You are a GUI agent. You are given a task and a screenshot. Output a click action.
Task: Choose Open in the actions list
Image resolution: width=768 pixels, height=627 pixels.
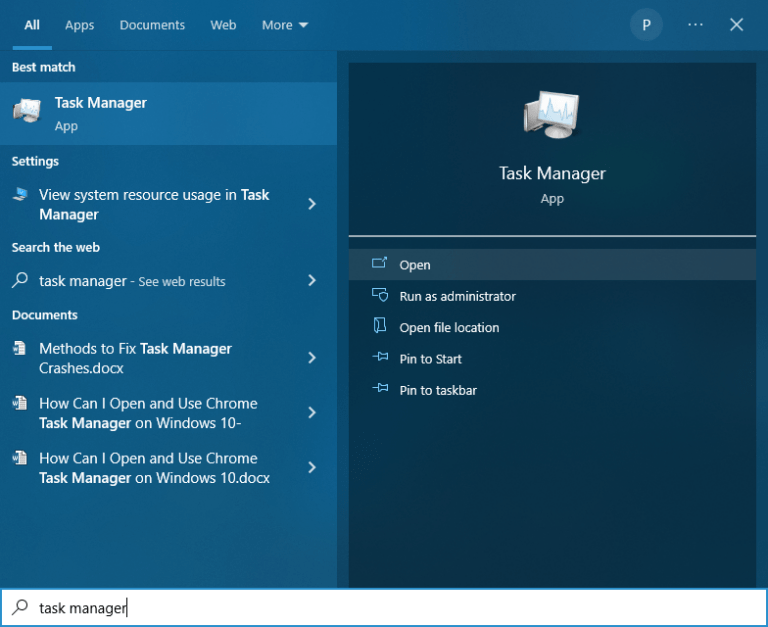(552, 265)
